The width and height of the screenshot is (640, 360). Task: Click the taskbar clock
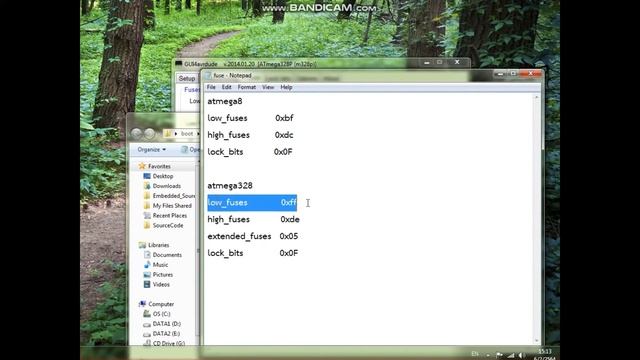click(544, 355)
